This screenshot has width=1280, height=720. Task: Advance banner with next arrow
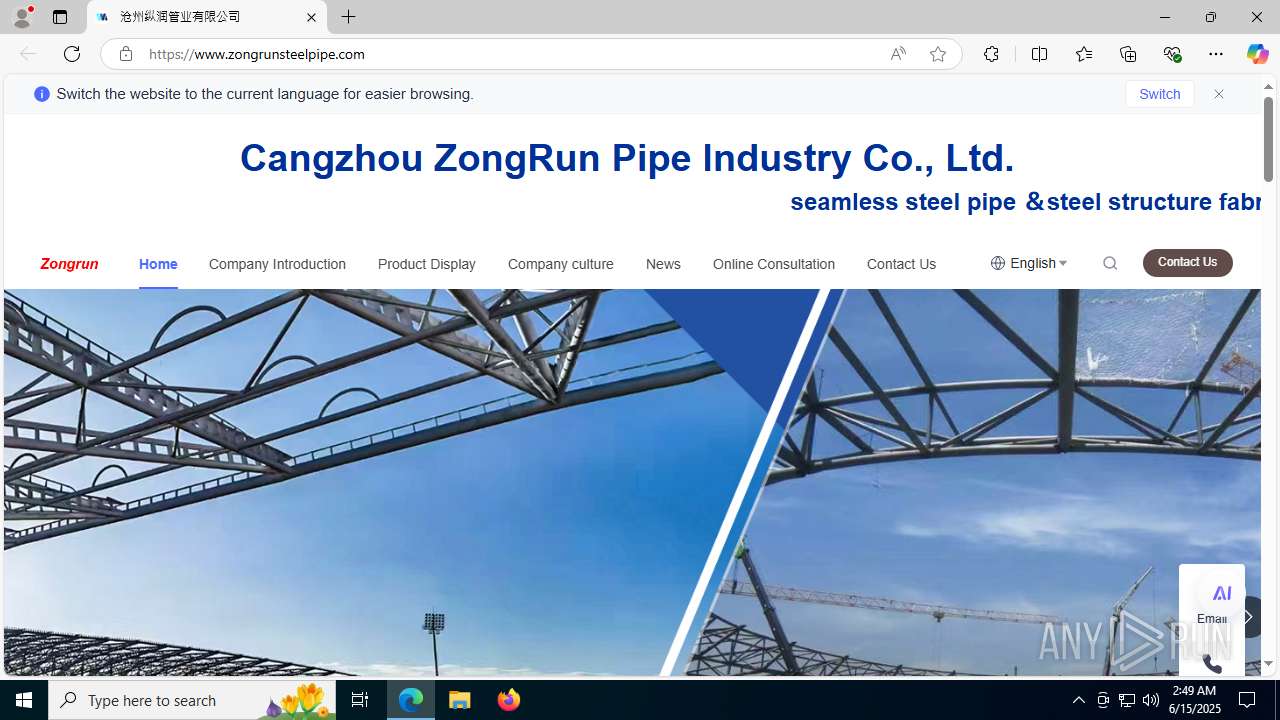[1246, 617]
